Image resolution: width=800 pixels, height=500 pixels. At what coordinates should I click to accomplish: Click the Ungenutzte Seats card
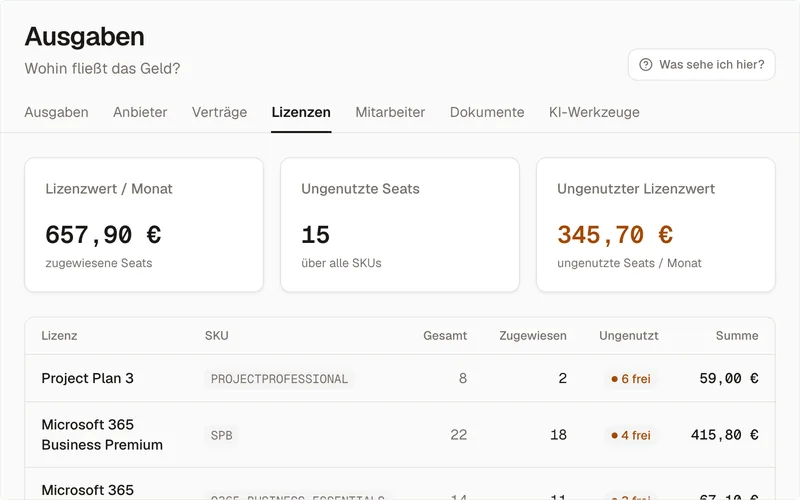coord(400,224)
